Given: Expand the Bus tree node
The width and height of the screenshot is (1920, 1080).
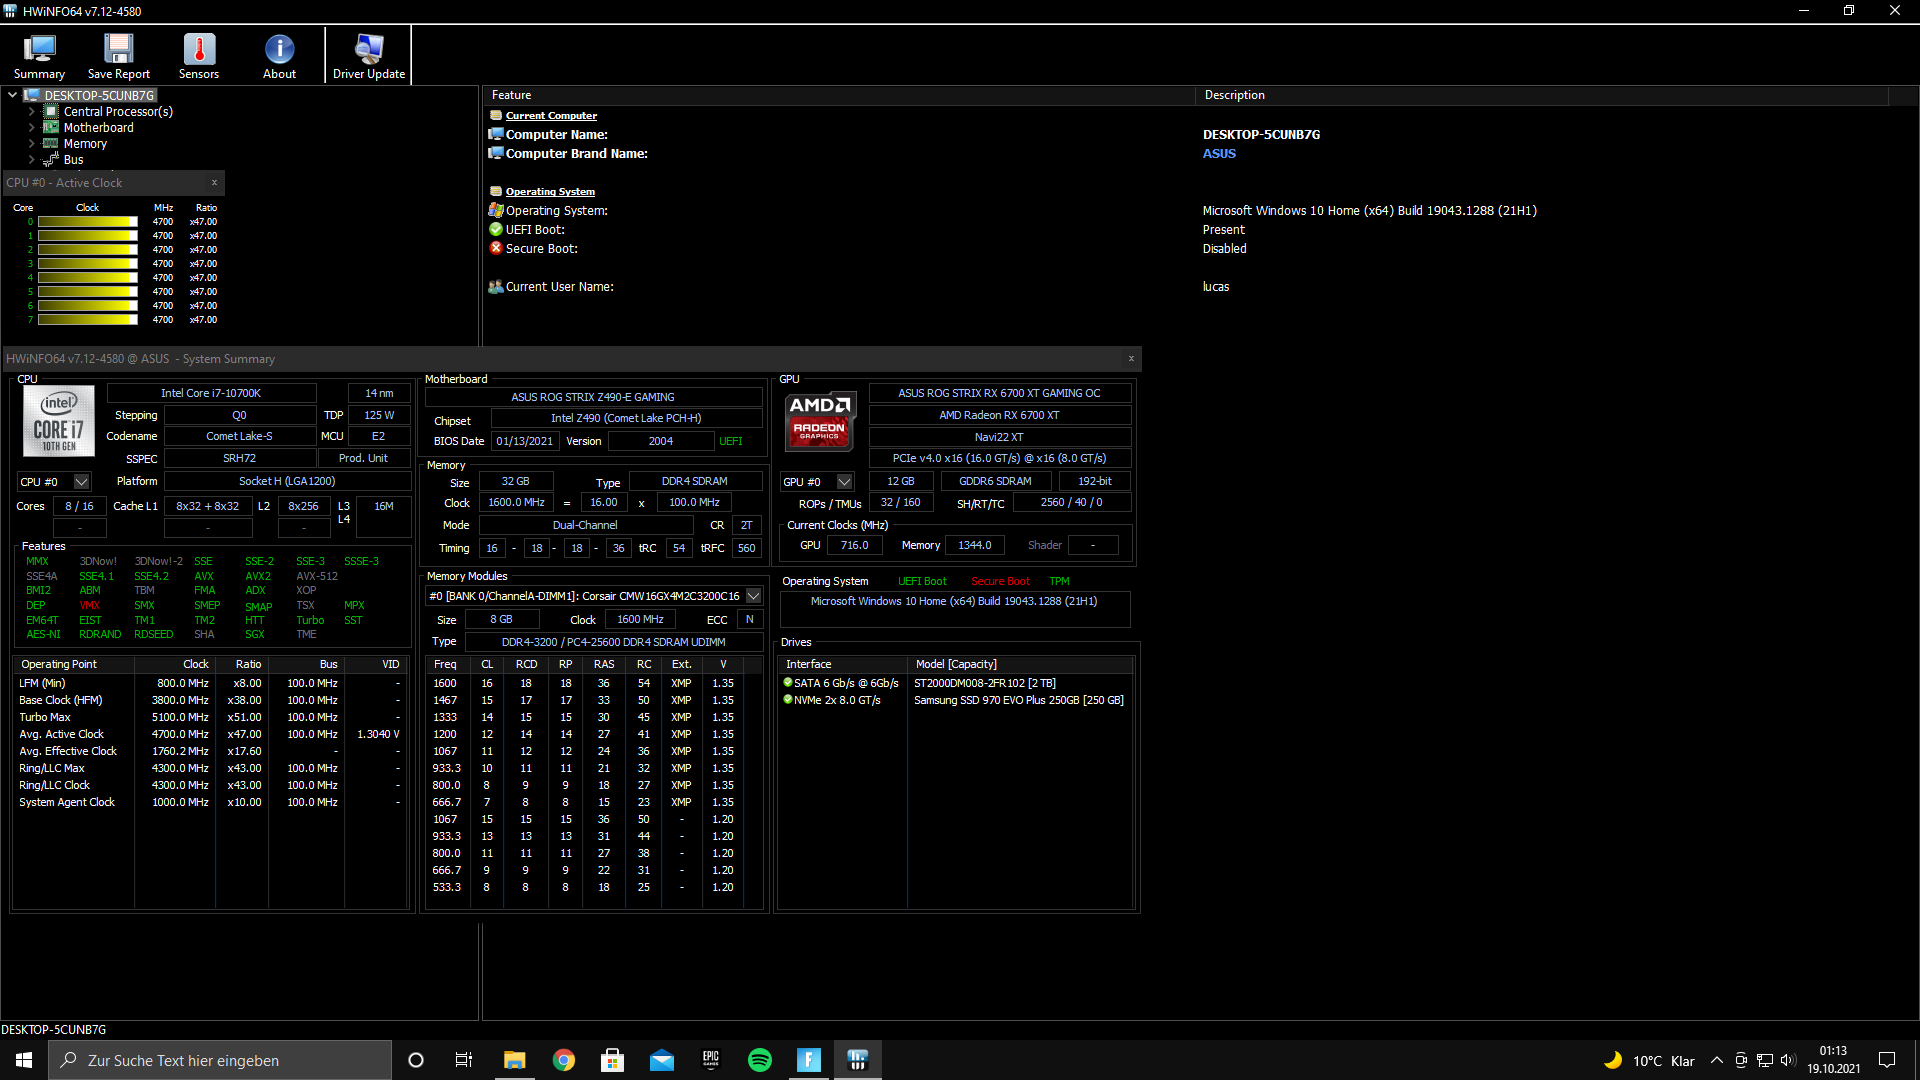Looking at the screenshot, I should coord(30,159).
